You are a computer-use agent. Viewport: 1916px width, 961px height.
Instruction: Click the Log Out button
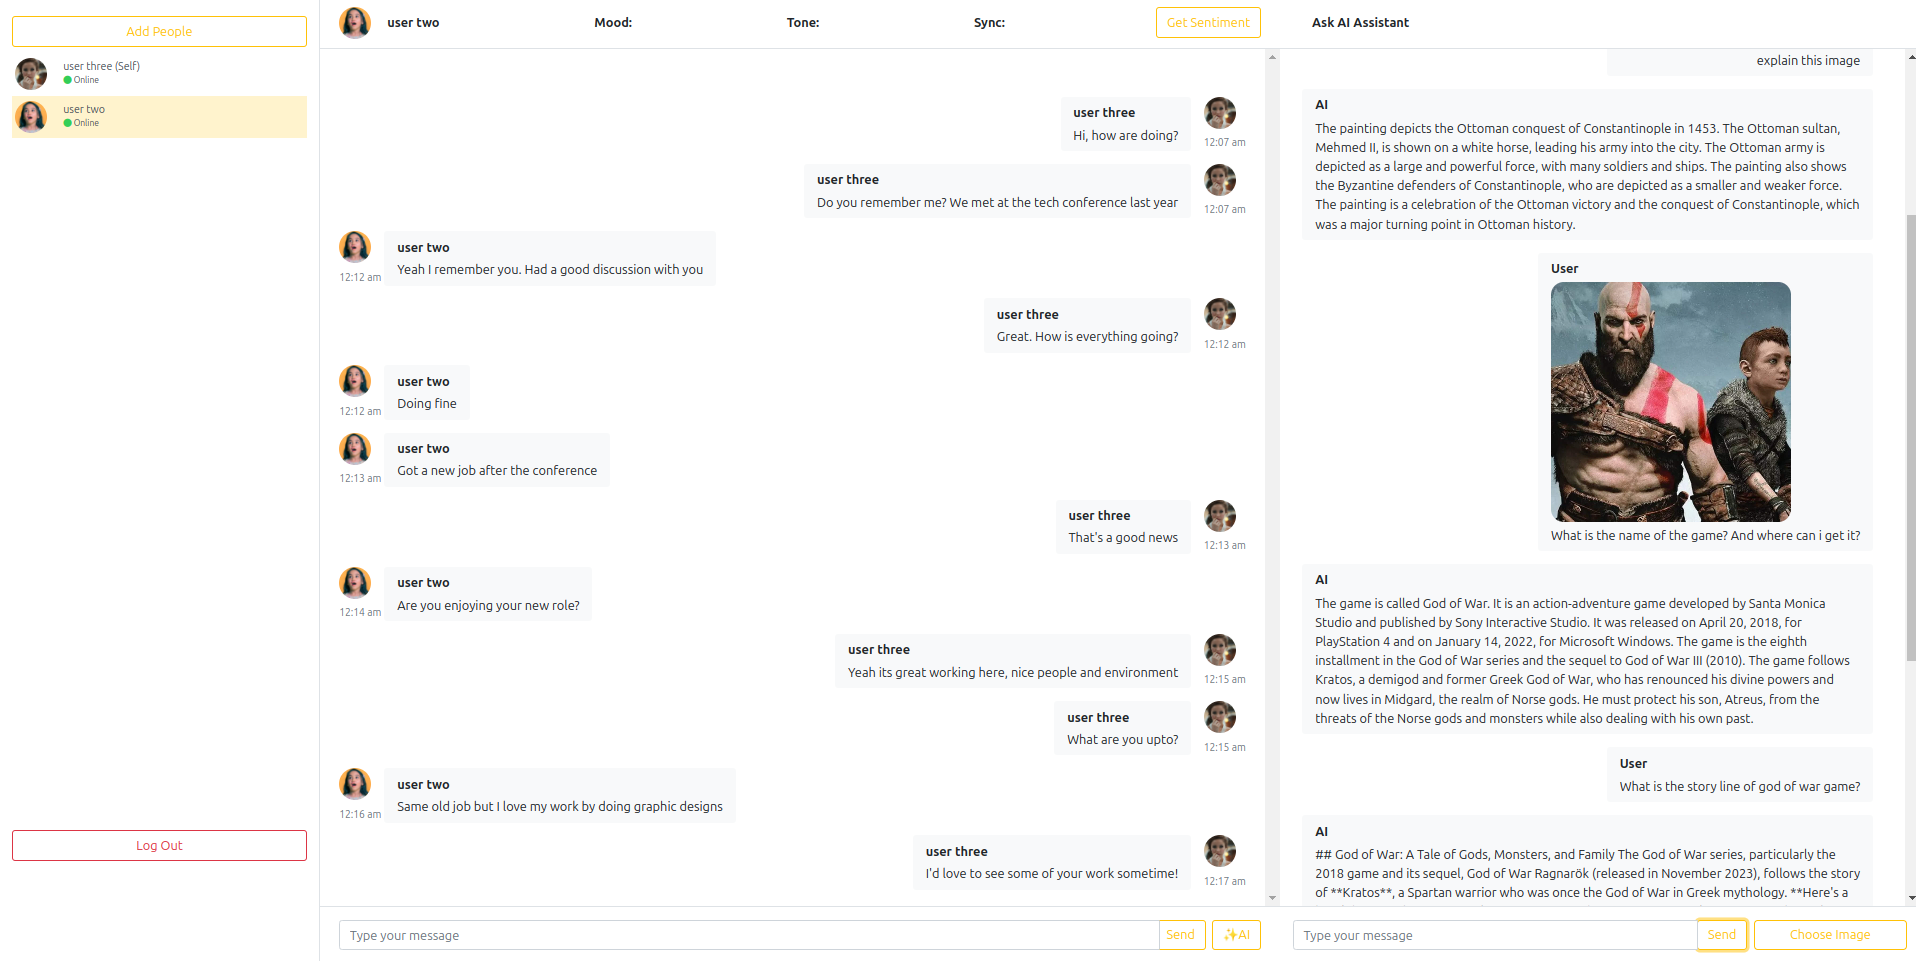click(x=159, y=845)
